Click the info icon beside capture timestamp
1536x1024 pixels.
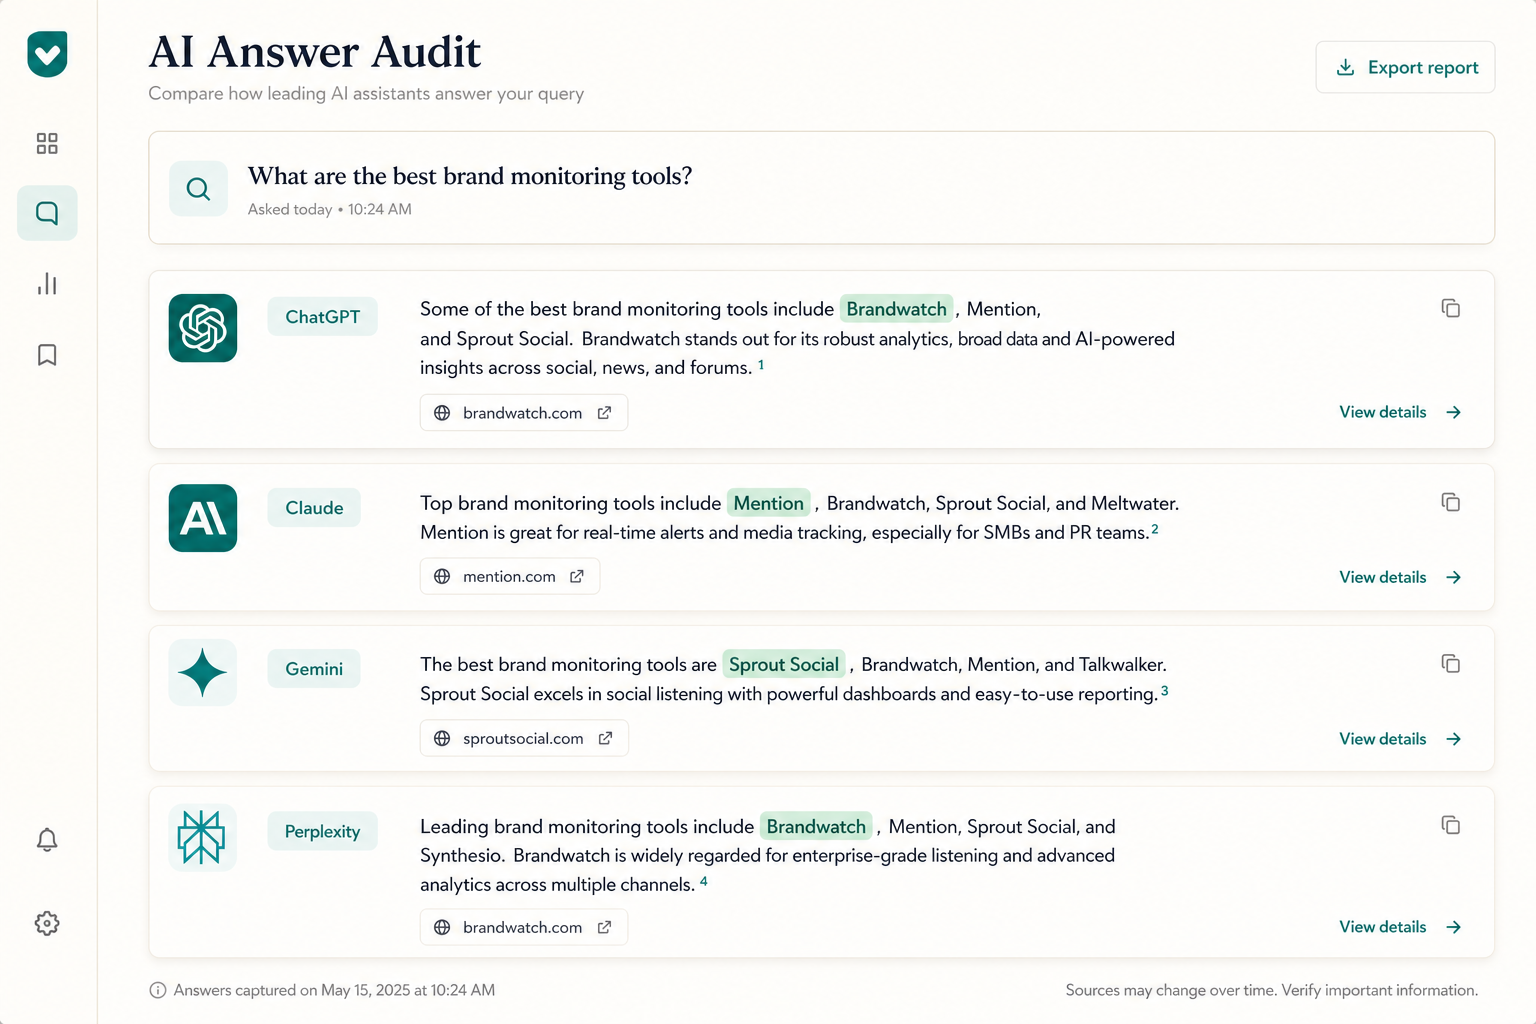click(158, 990)
